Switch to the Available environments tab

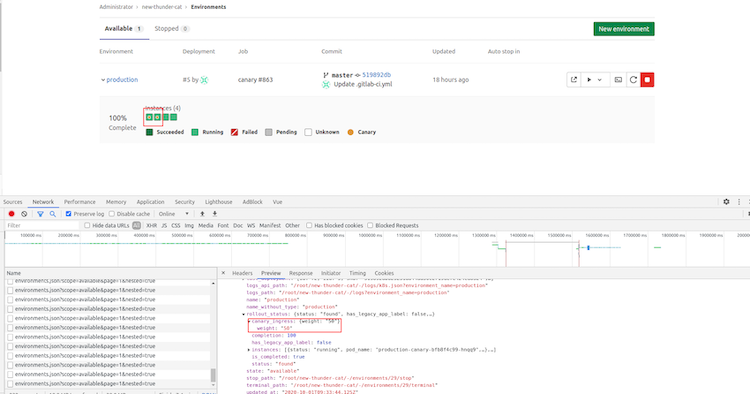[124, 29]
